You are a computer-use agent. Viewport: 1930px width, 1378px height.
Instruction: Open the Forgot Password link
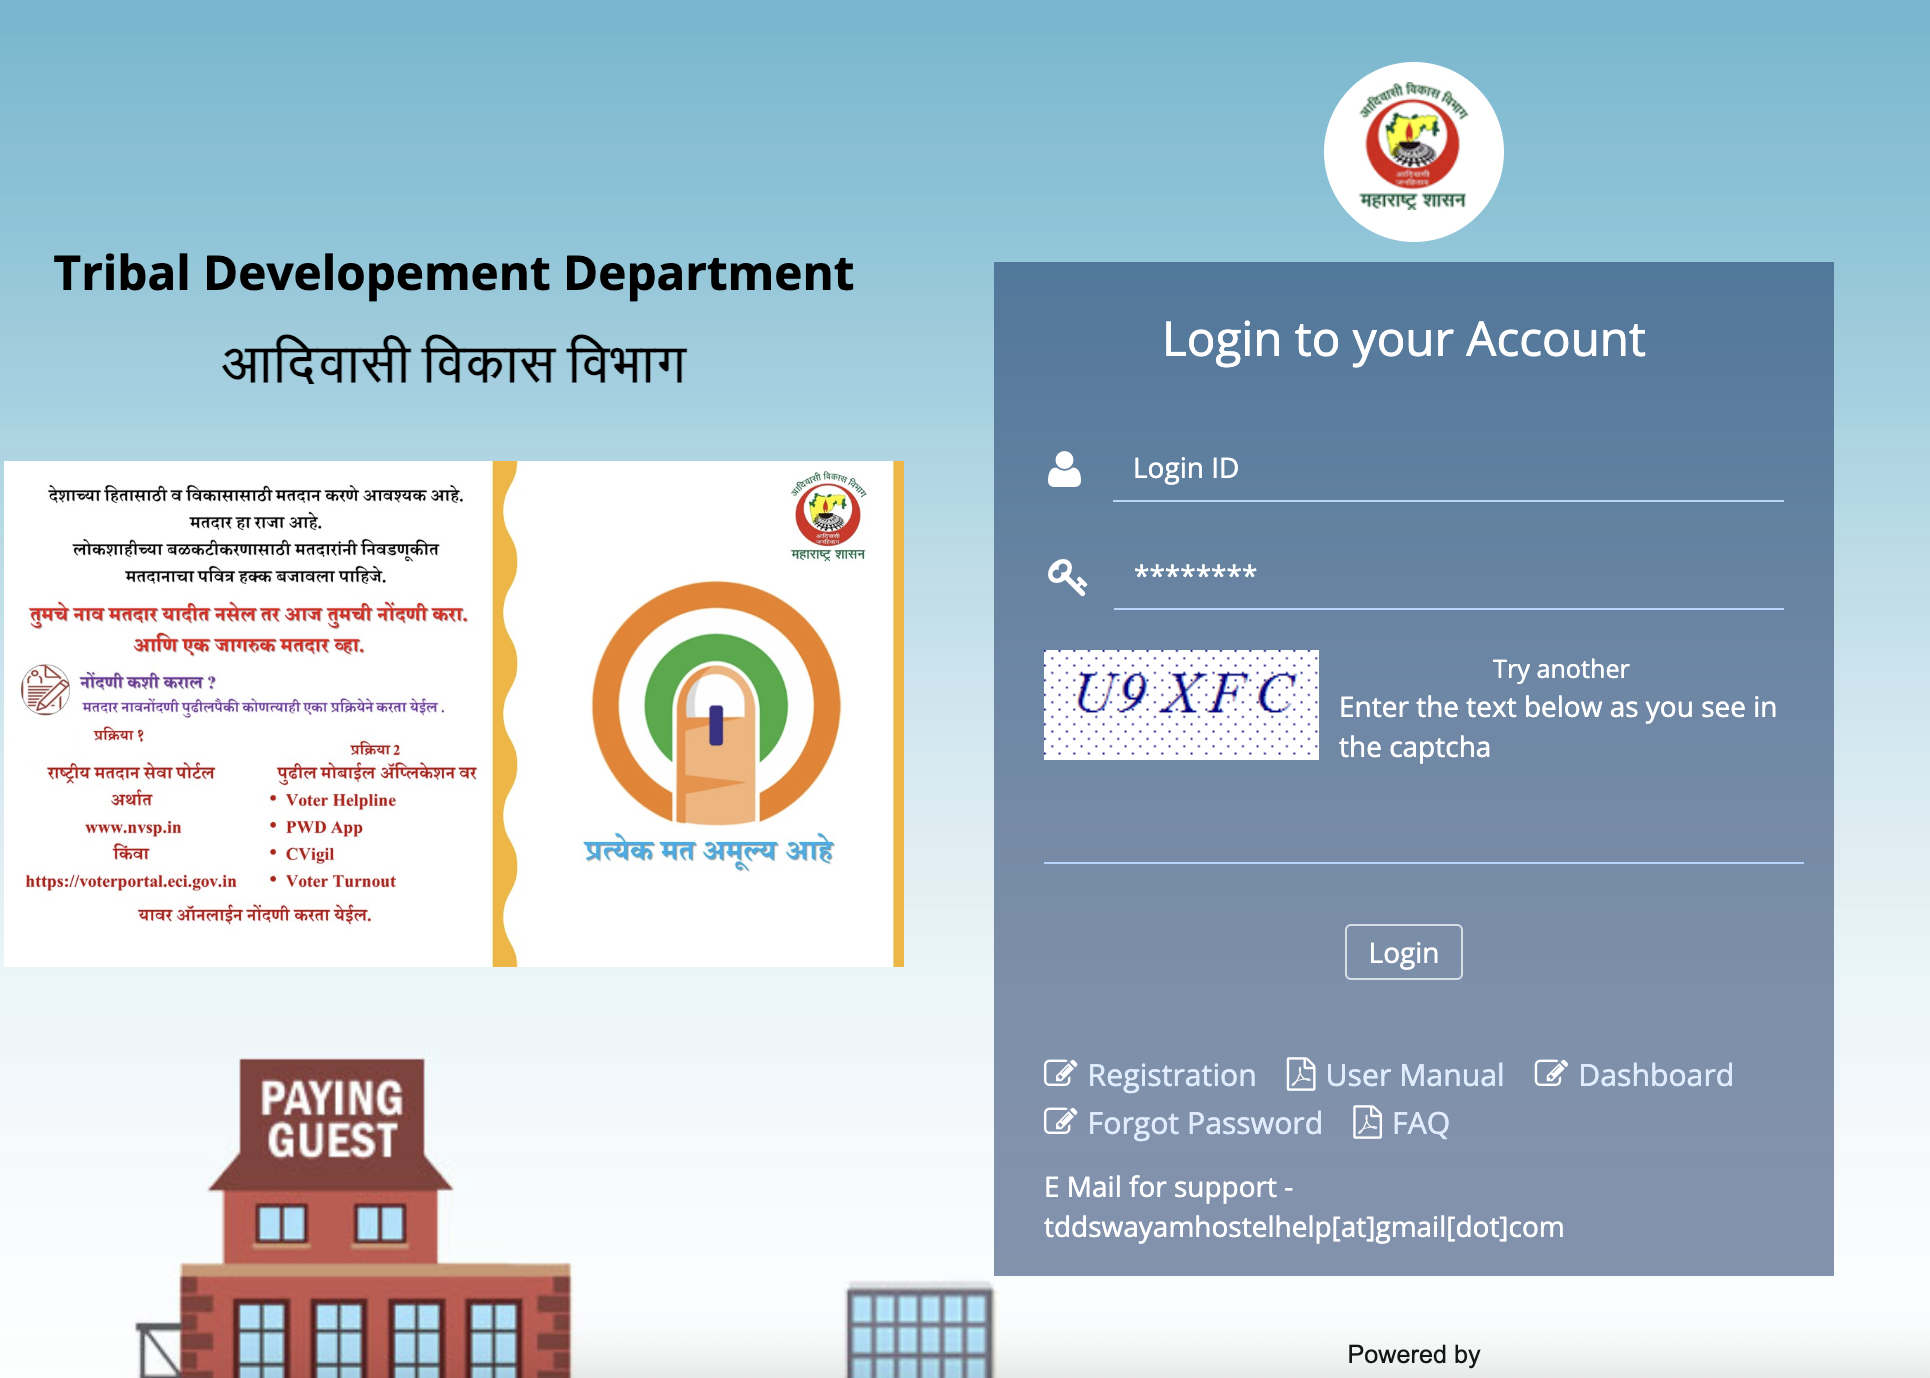1204,1123
